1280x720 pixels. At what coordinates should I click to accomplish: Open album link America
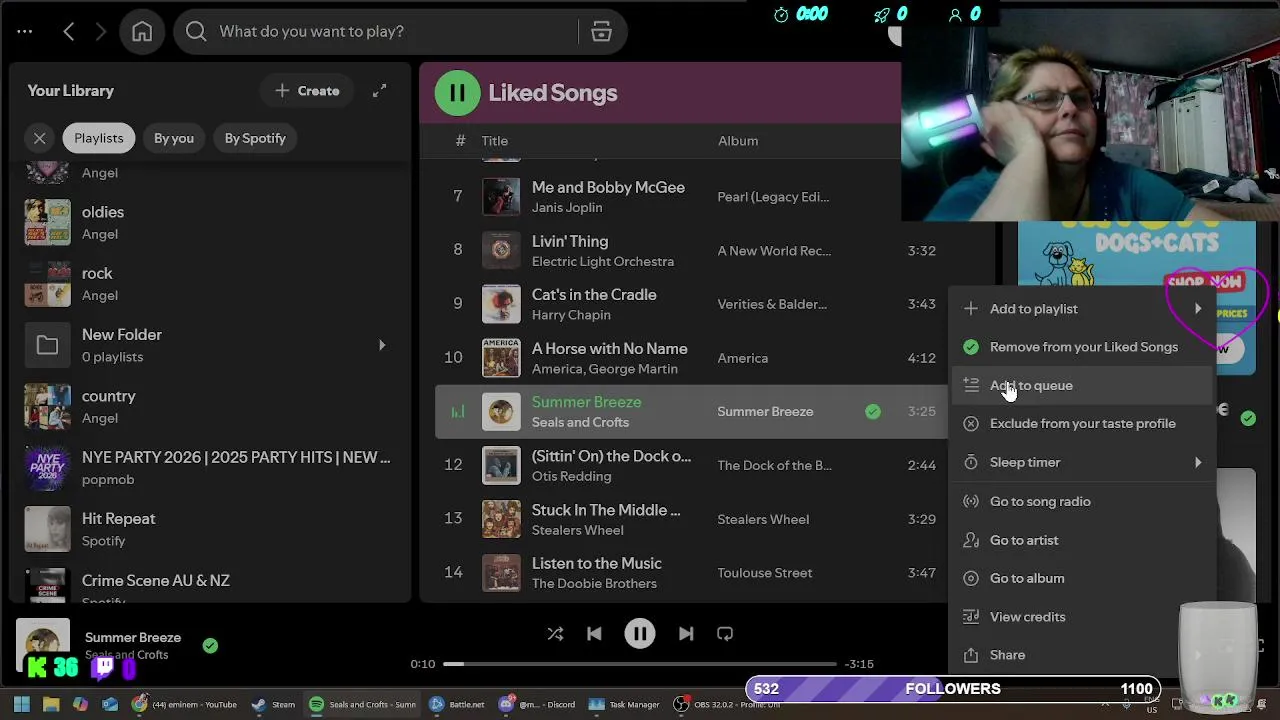pos(743,358)
